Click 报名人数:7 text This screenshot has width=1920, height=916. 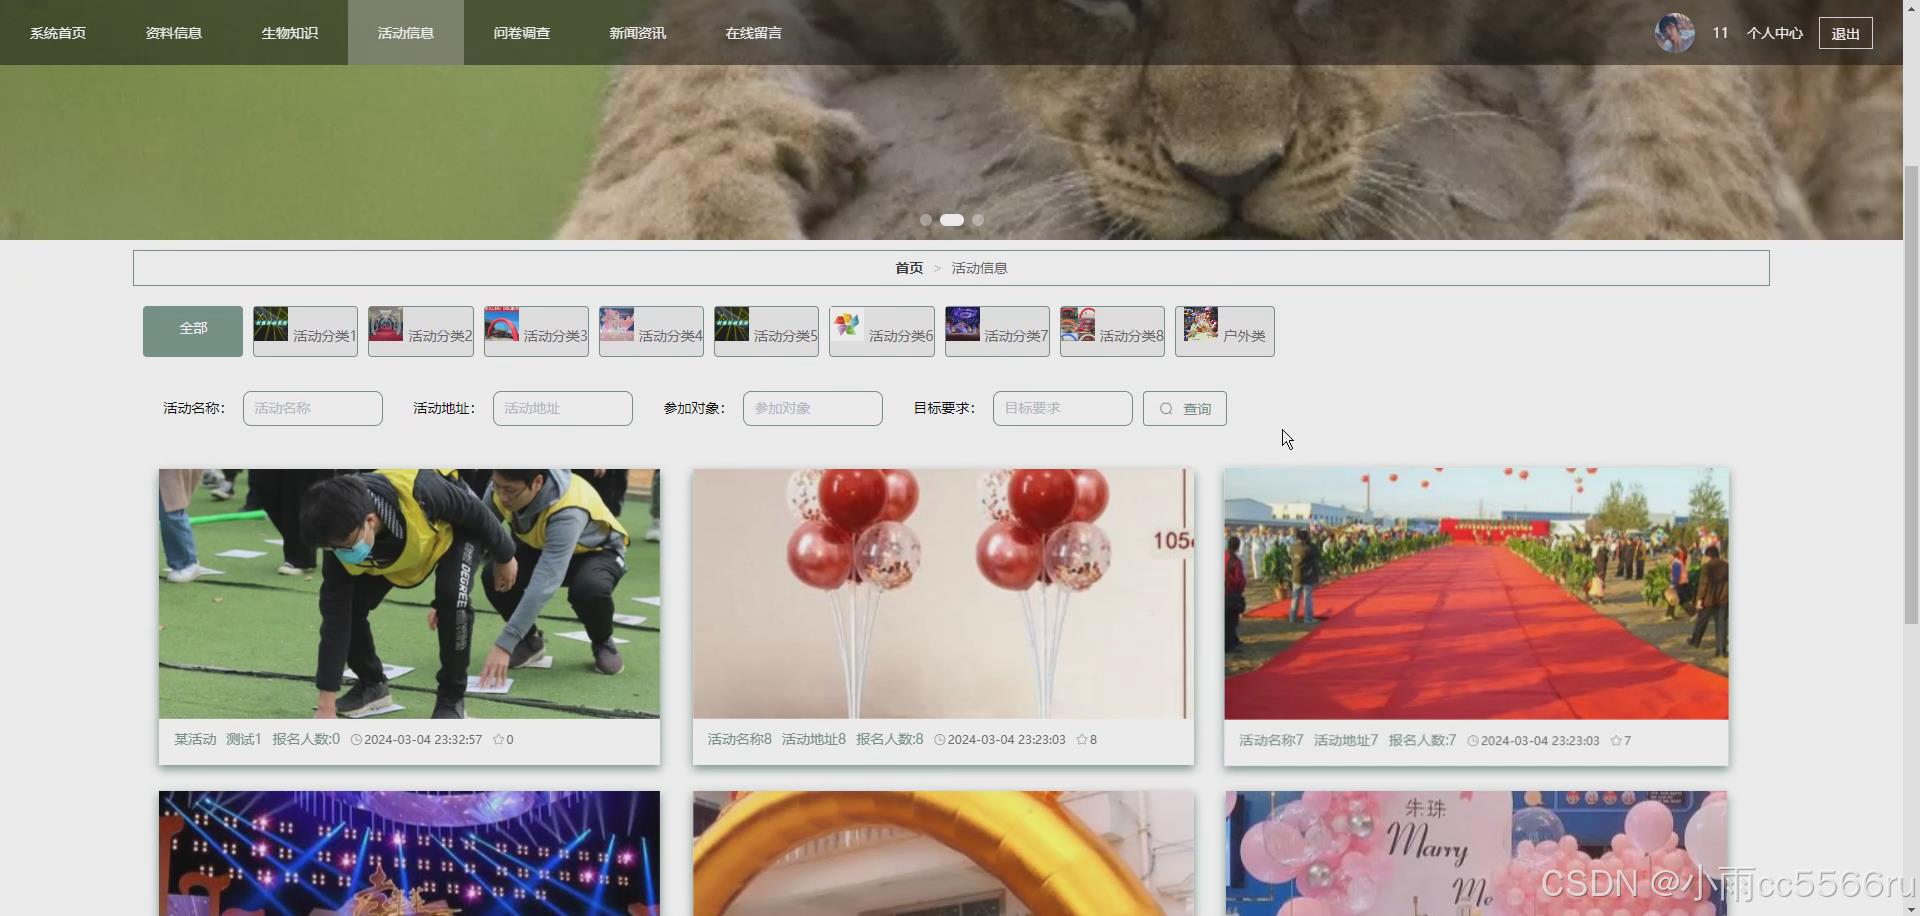pyautogui.click(x=1422, y=741)
